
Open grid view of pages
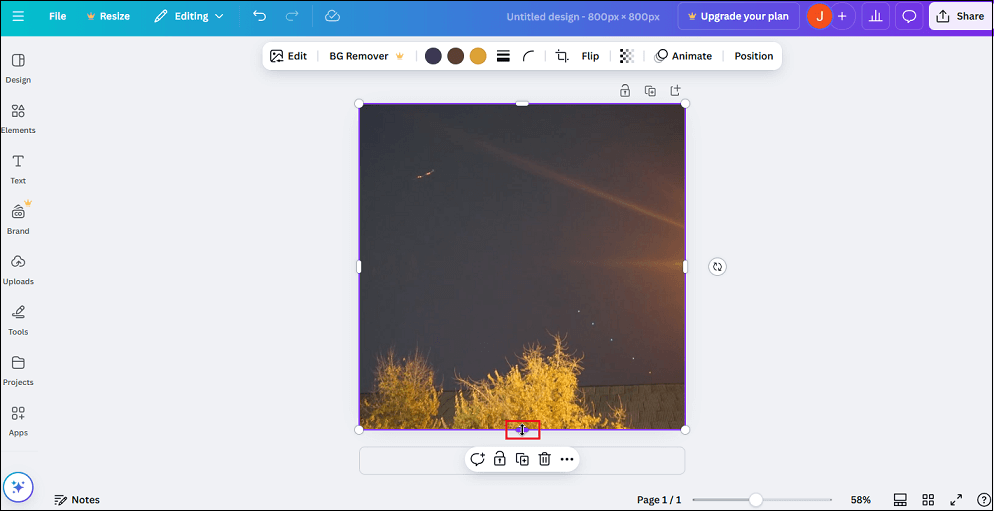929,500
